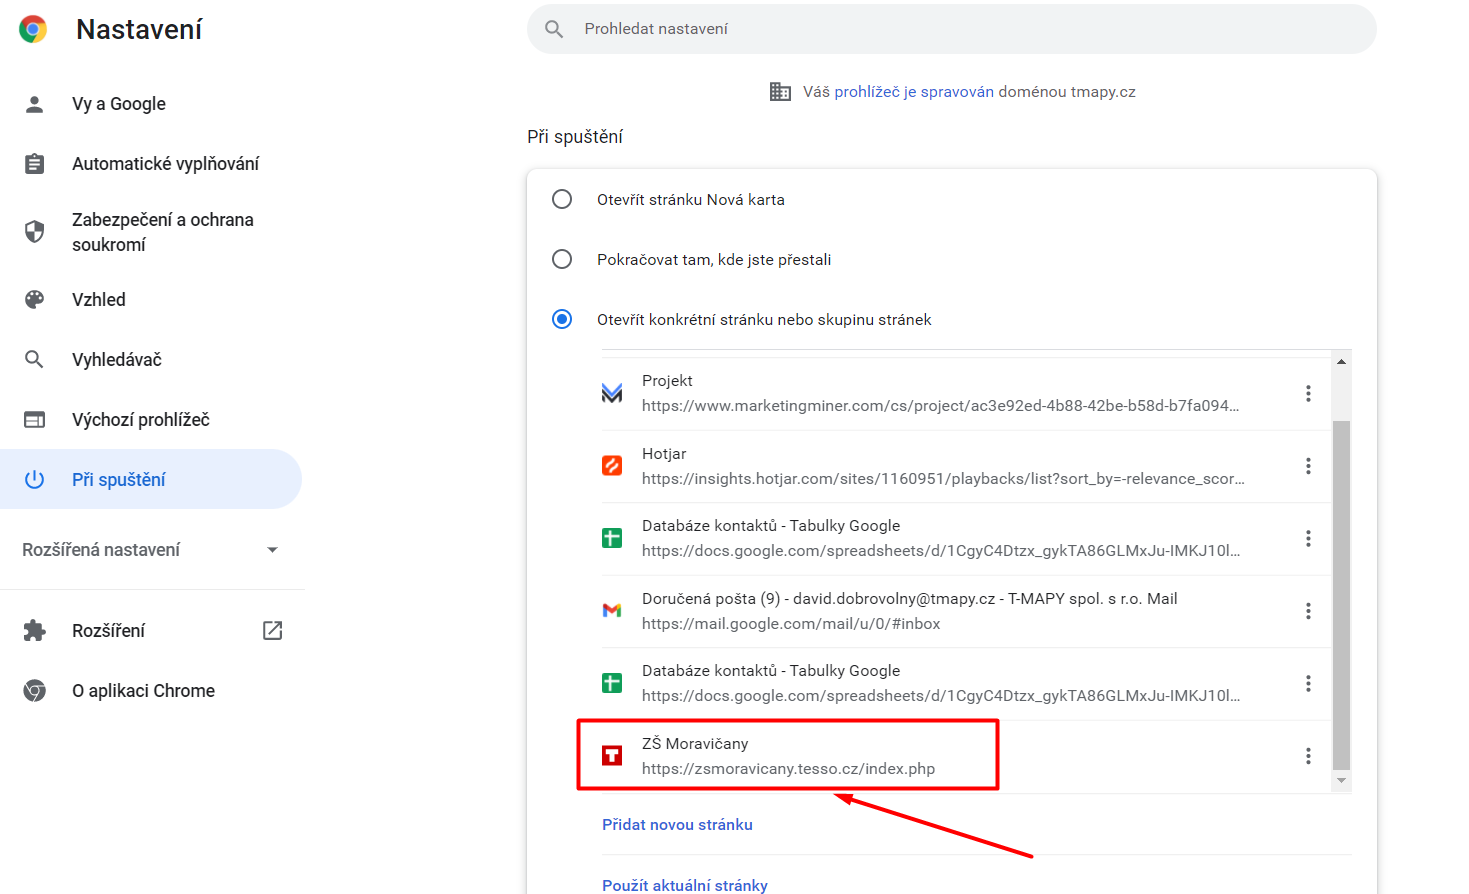Image resolution: width=1469 pixels, height=894 pixels.
Task: Open the Vy a Google settings section
Action: (x=151, y=104)
